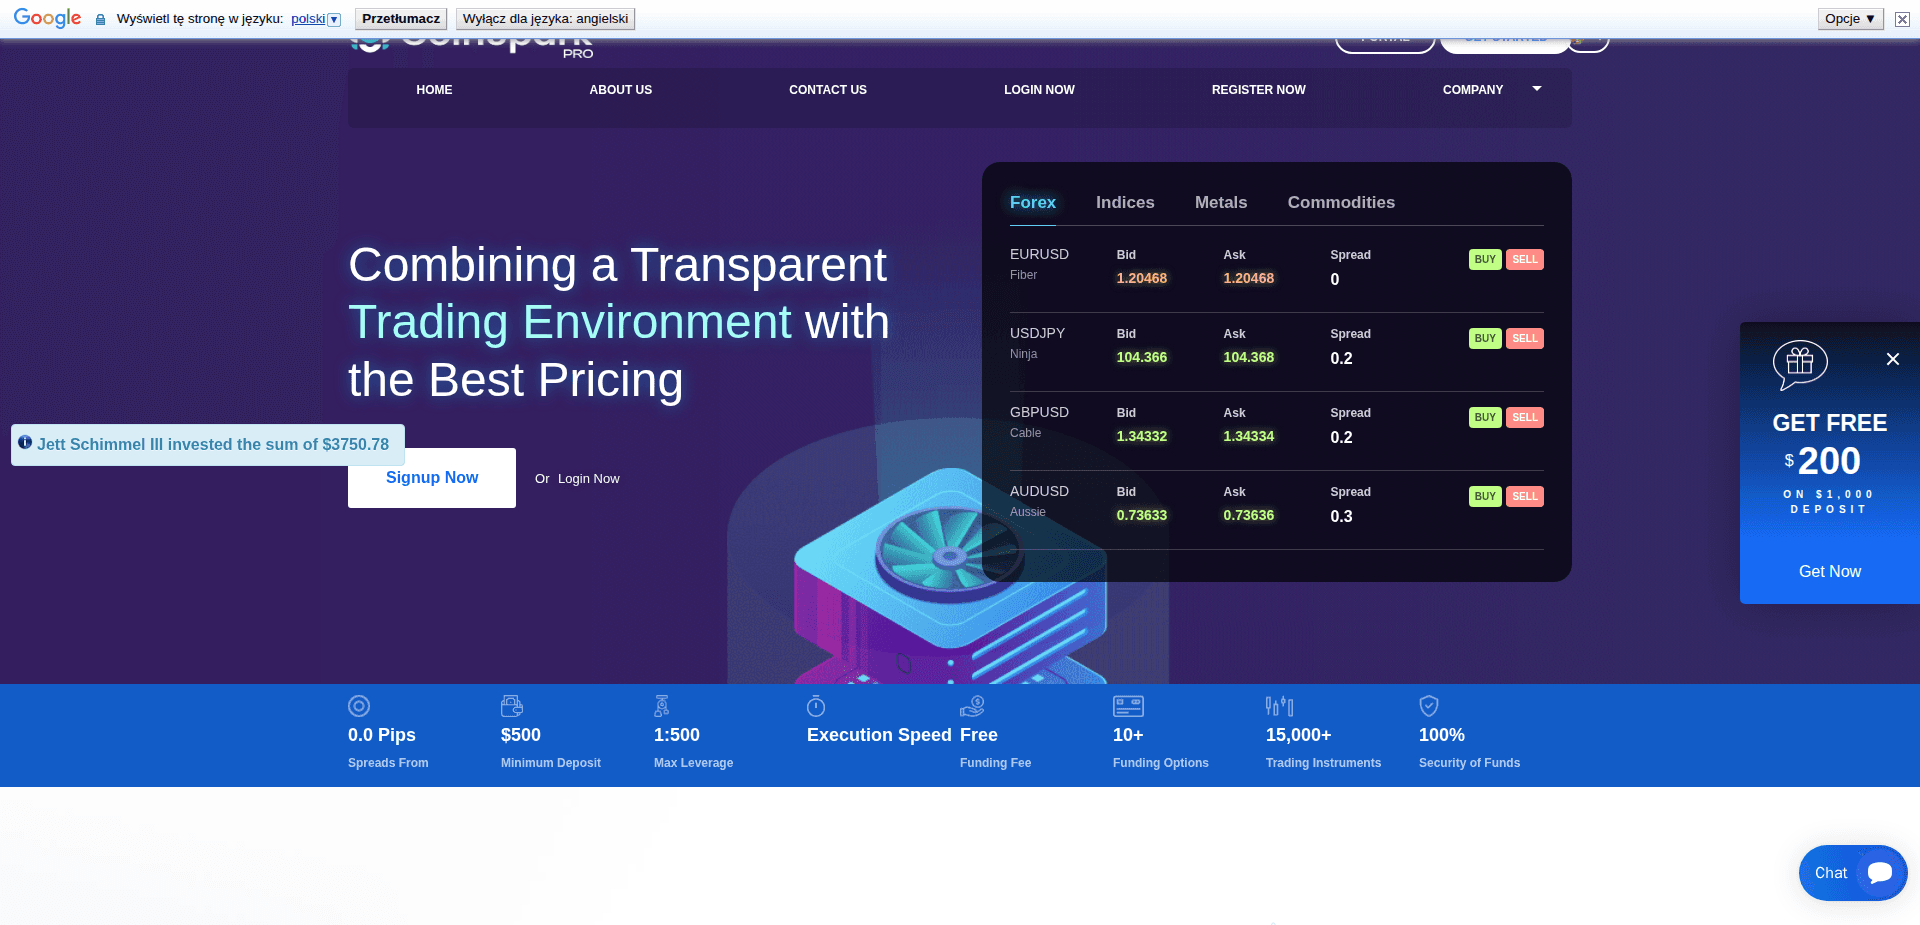This screenshot has width=1920, height=925.
Task: Click the Trading Instruments icon above 15,000+
Action: tap(1279, 706)
